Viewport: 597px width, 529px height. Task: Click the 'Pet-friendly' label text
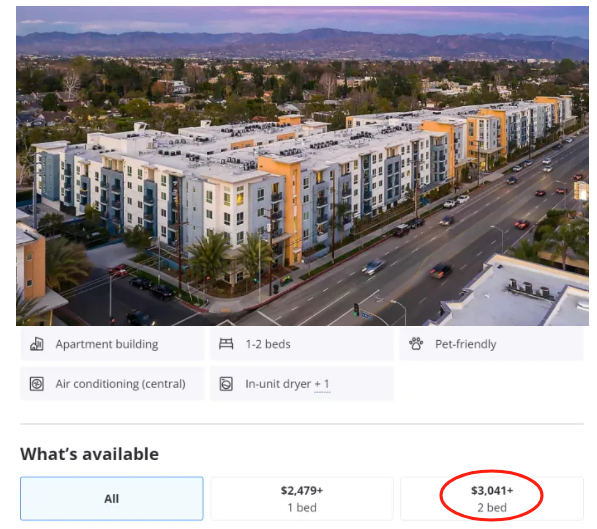(x=466, y=344)
